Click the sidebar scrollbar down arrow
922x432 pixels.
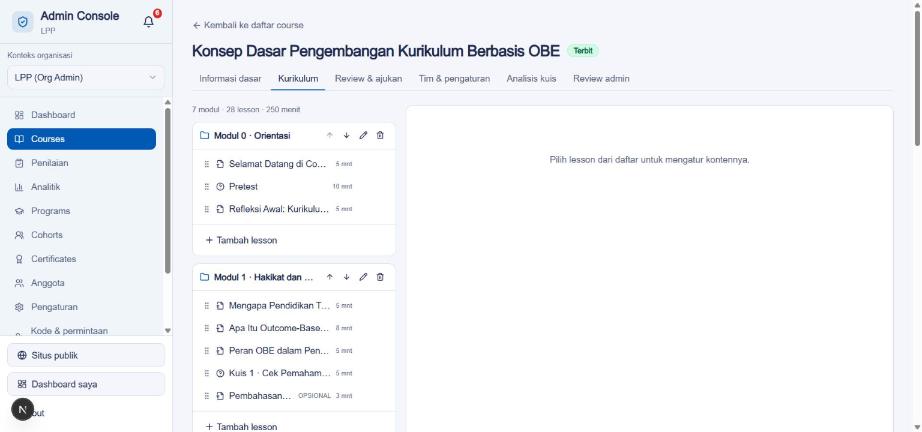pos(168,331)
